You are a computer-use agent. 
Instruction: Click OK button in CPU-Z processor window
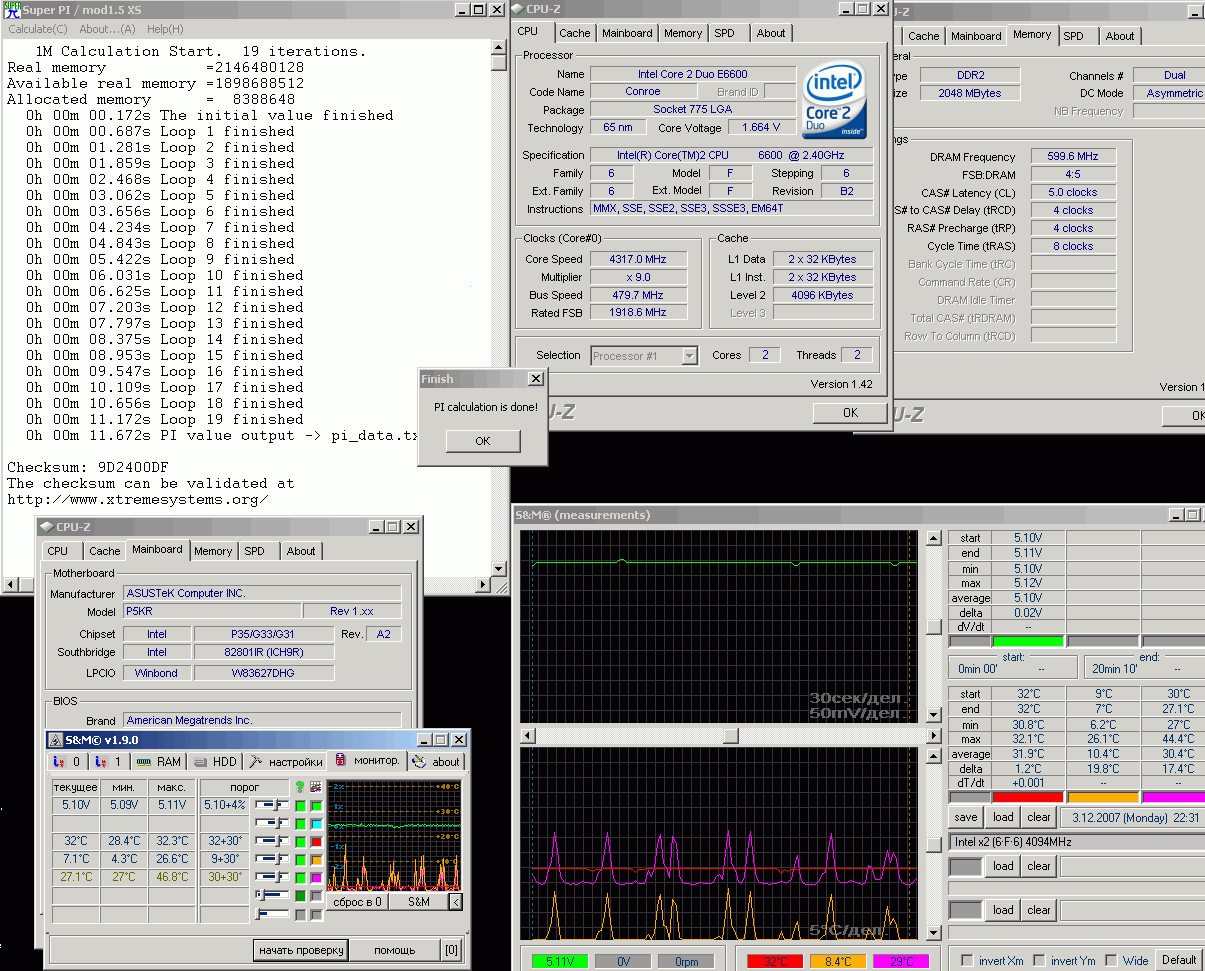click(x=850, y=412)
